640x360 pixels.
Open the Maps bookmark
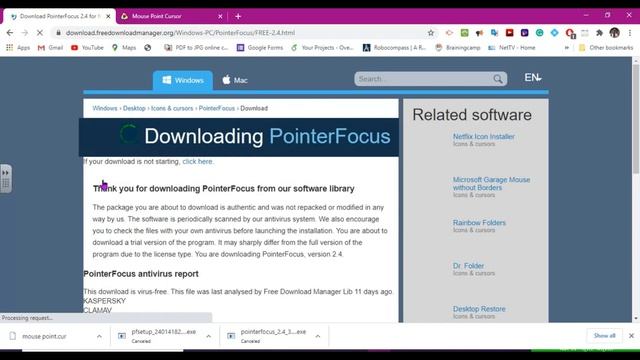point(124,48)
